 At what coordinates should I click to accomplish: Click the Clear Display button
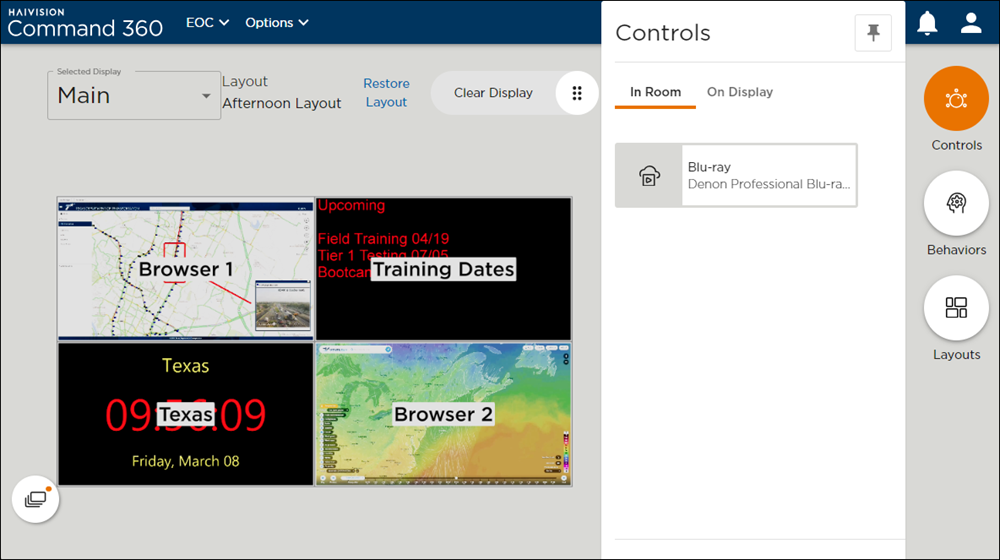[x=493, y=93]
